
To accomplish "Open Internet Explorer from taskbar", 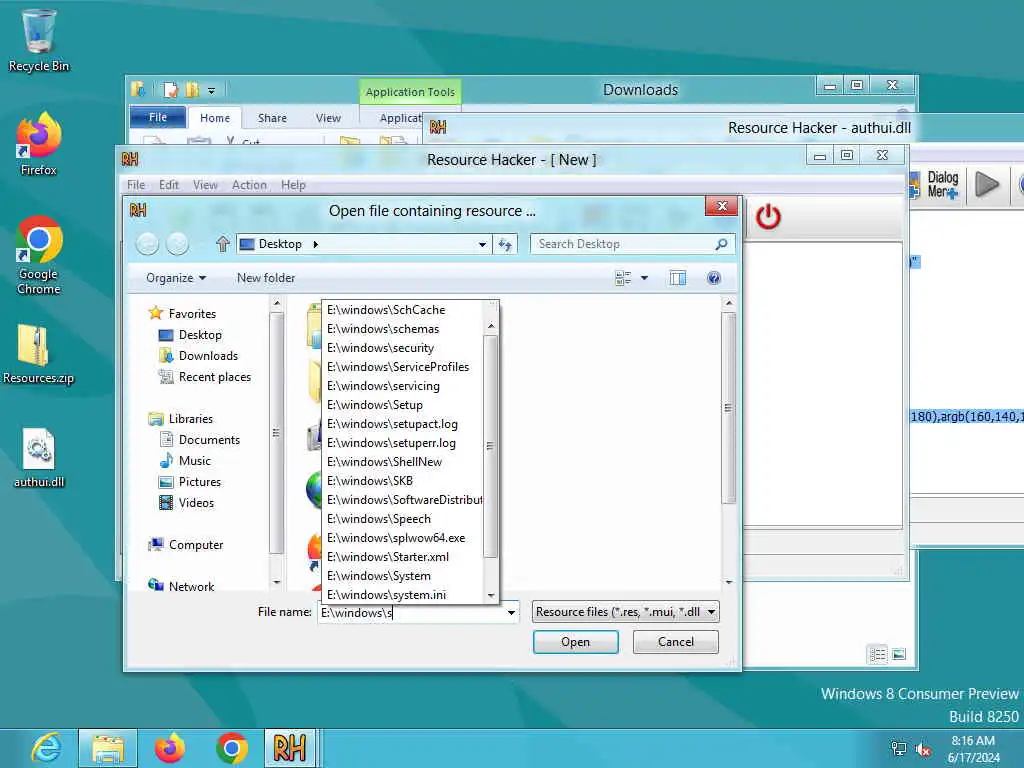I will tap(46, 748).
